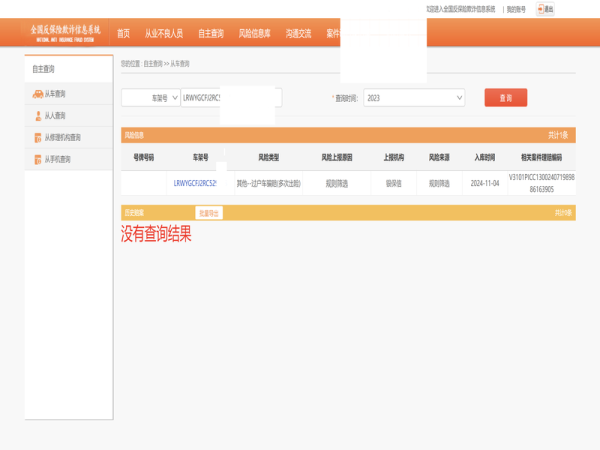The height and width of the screenshot is (450, 600).
Task: Click the 入库时间 column header
Action: tap(485, 157)
